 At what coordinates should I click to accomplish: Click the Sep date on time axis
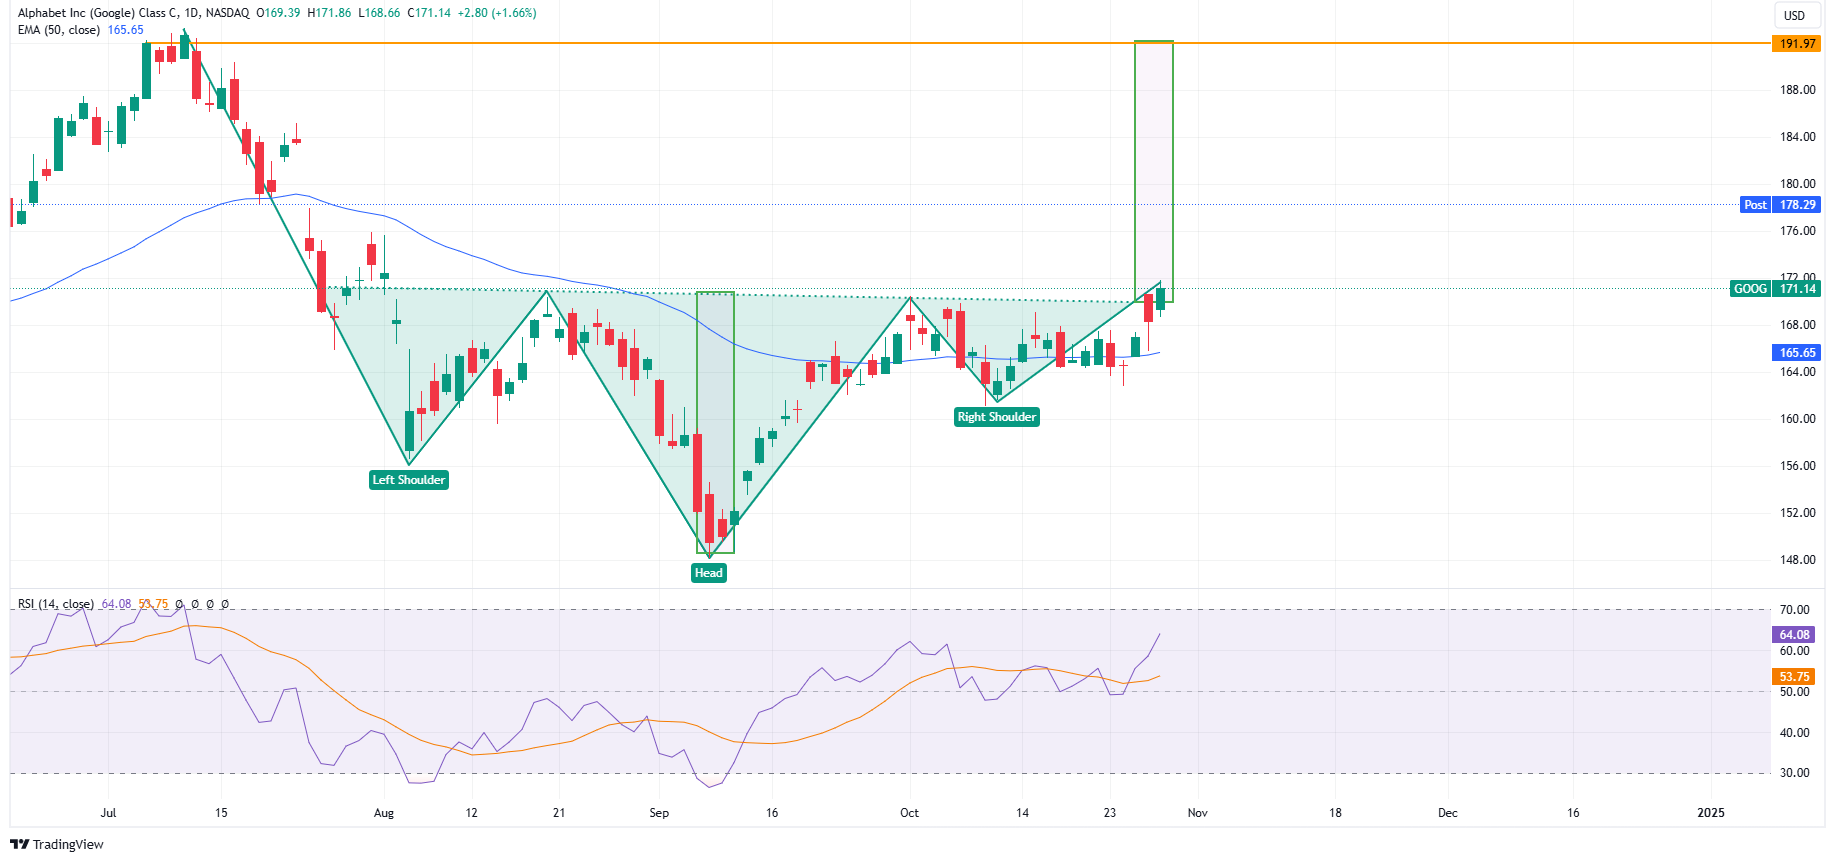(x=659, y=813)
